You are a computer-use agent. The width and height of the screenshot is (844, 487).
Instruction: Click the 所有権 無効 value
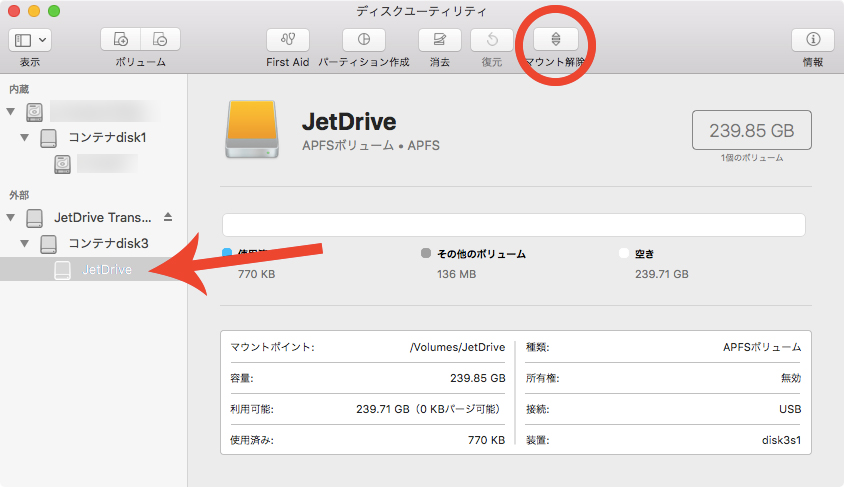point(791,378)
